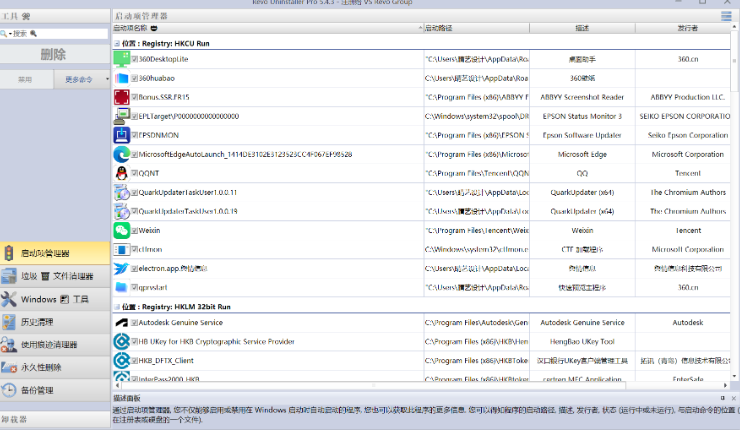
Task: Open Windows 工具 in the sidebar
Action: coord(55,299)
